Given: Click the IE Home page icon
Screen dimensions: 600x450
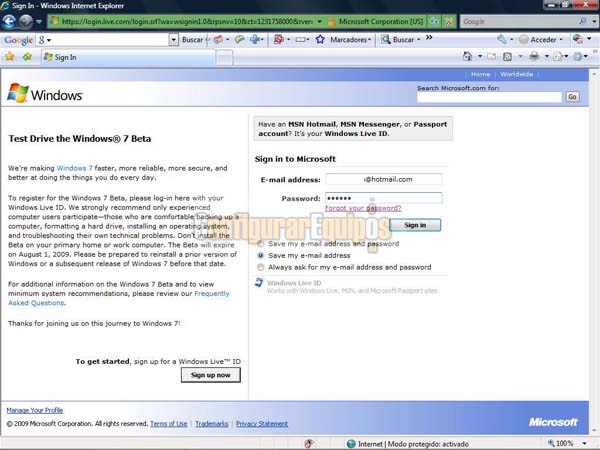Looking at the screenshot, I should 467,57.
